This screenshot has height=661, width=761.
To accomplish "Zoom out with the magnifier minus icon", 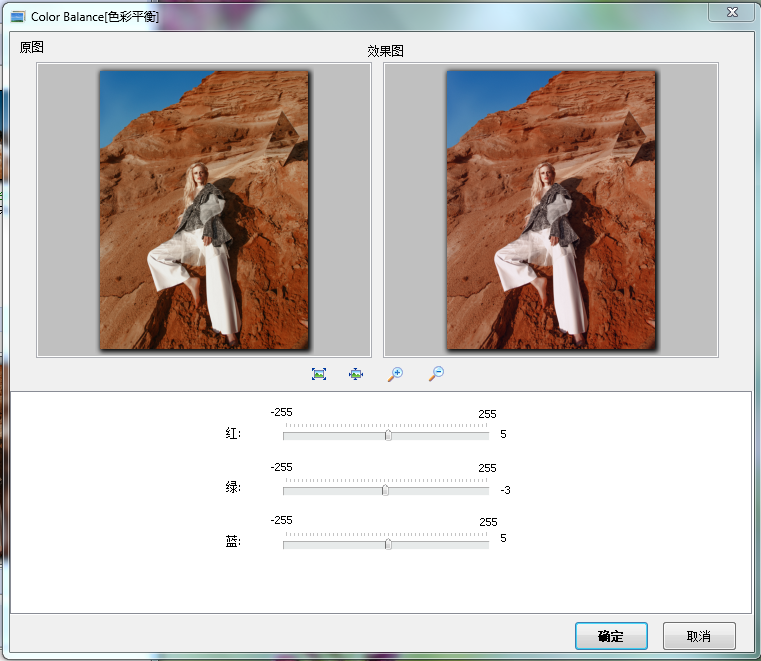I will (436, 374).
